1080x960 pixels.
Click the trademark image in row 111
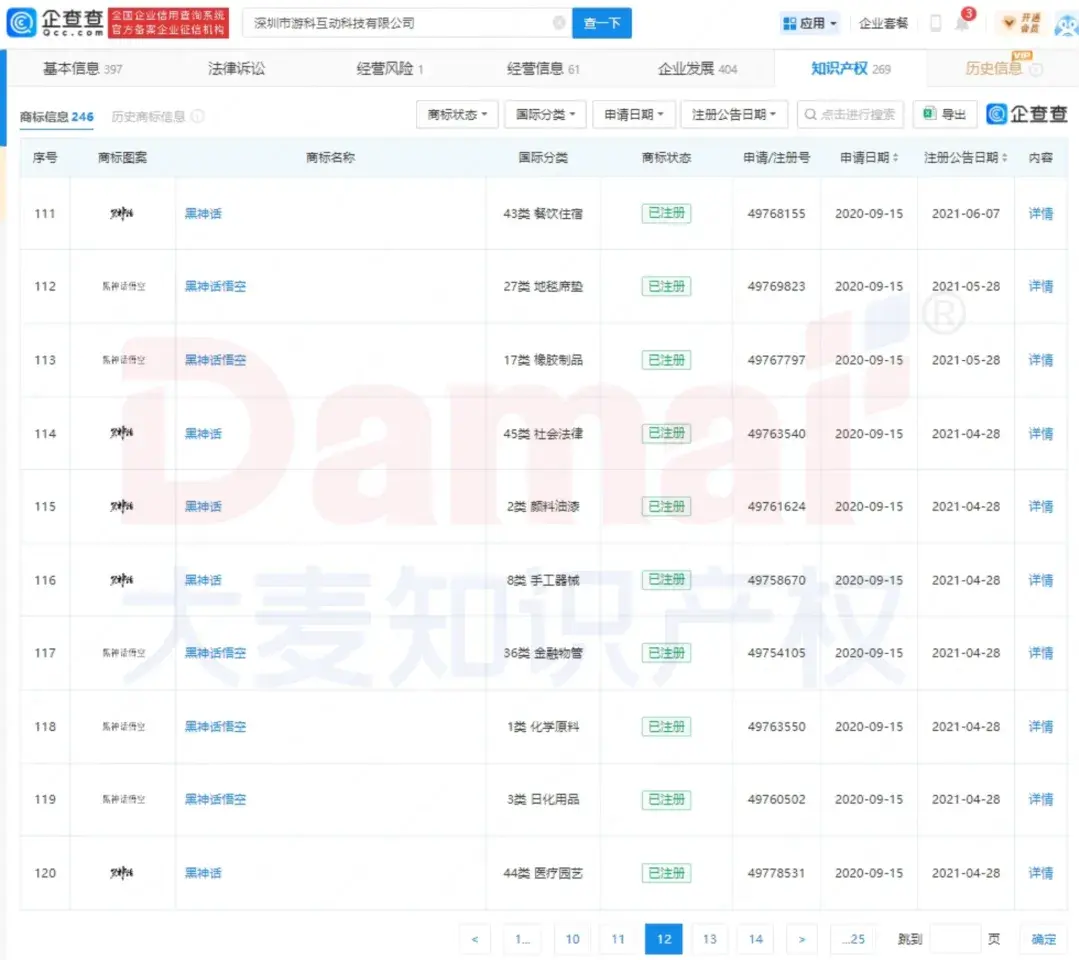[122, 213]
